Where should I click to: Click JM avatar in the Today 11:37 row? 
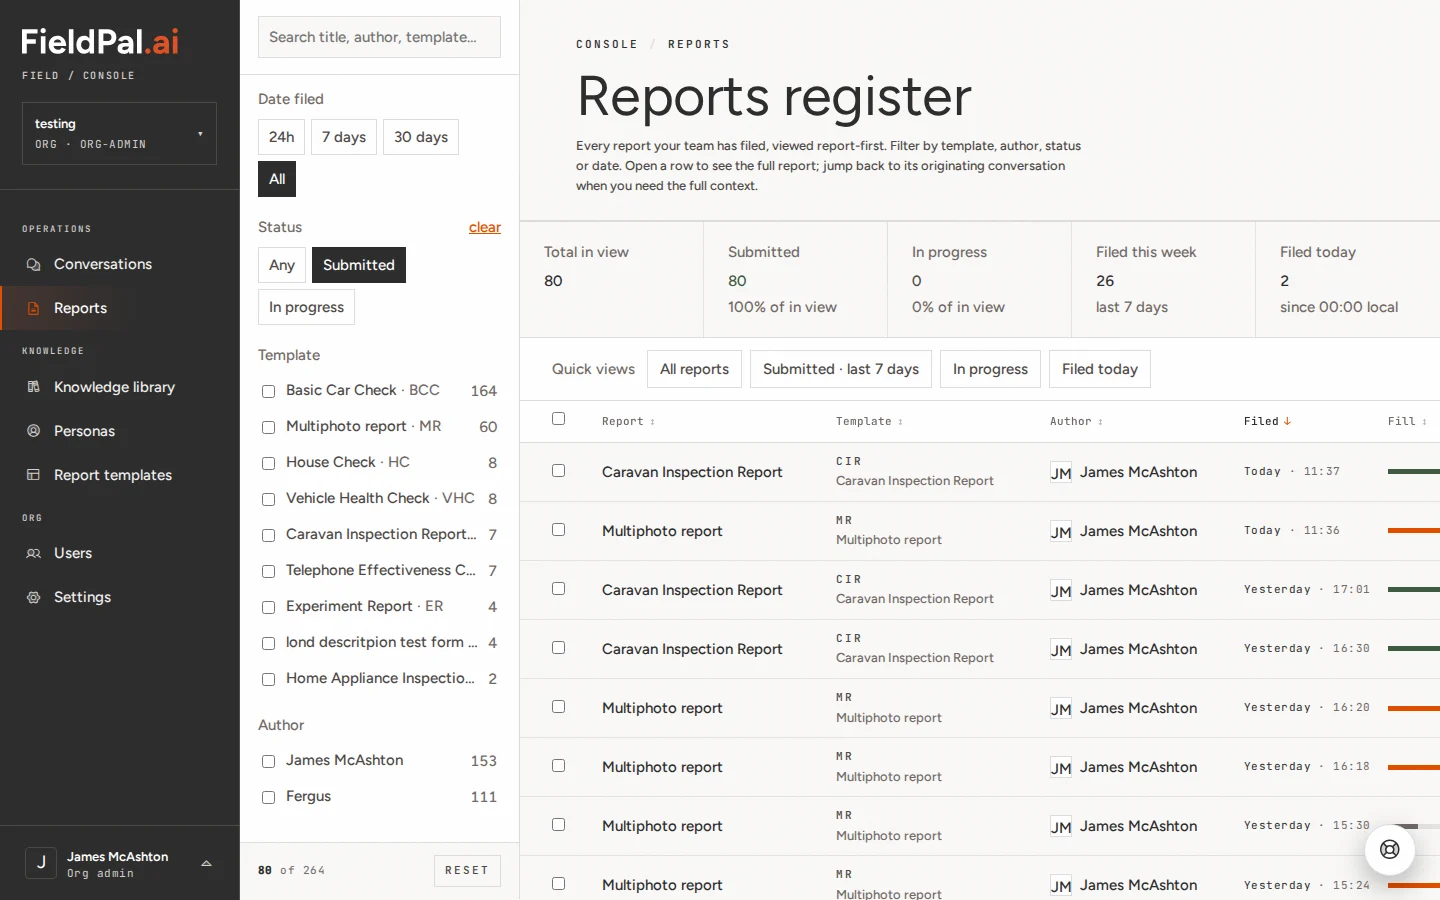pyautogui.click(x=1061, y=473)
